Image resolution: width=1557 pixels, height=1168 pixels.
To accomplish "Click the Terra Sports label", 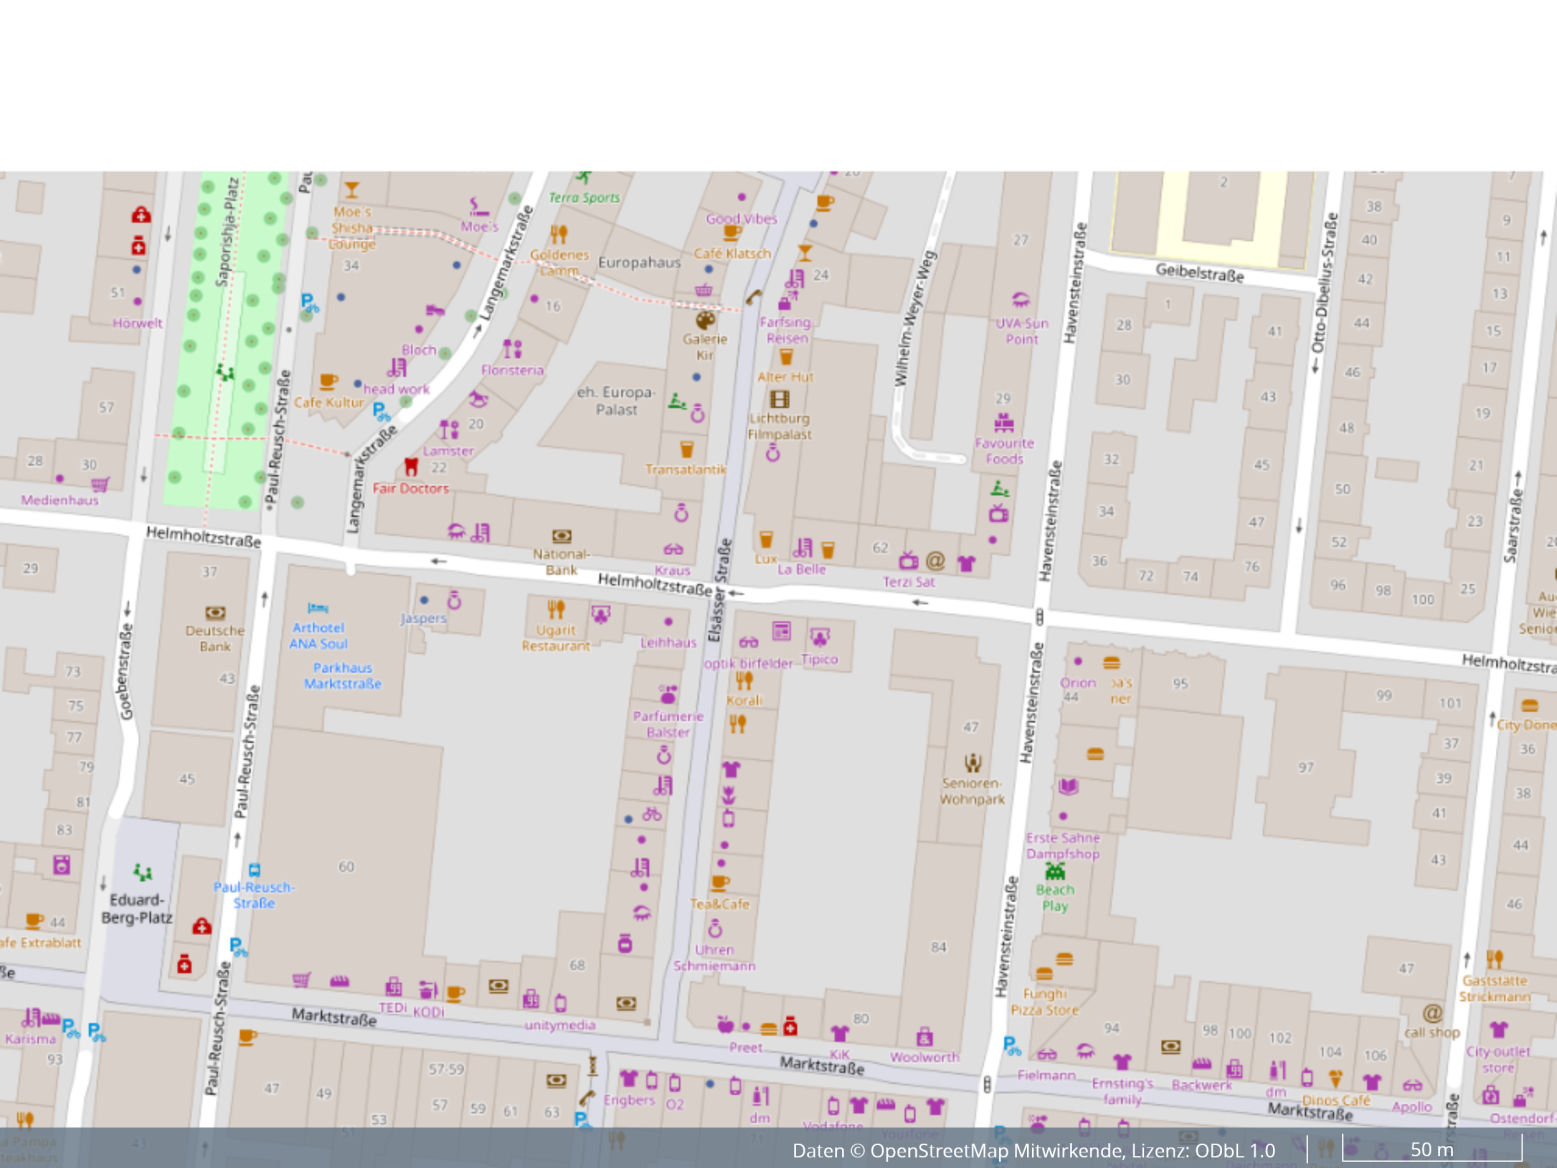I will click(584, 197).
